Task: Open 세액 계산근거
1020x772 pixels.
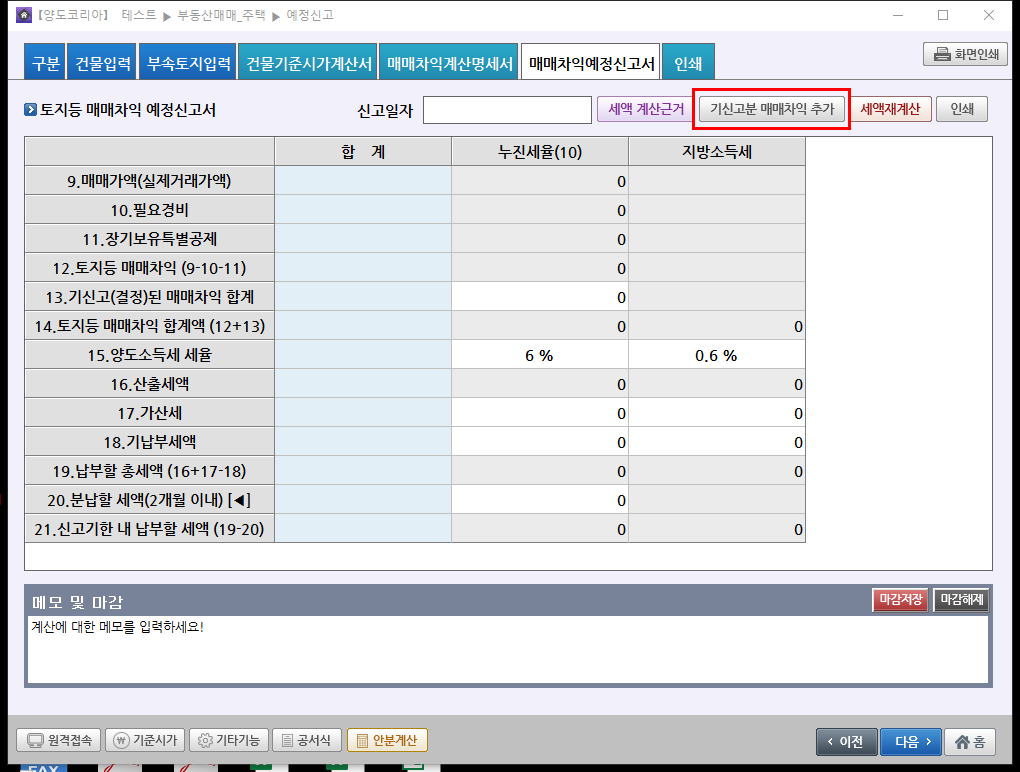Action: click(x=646, y=109)
